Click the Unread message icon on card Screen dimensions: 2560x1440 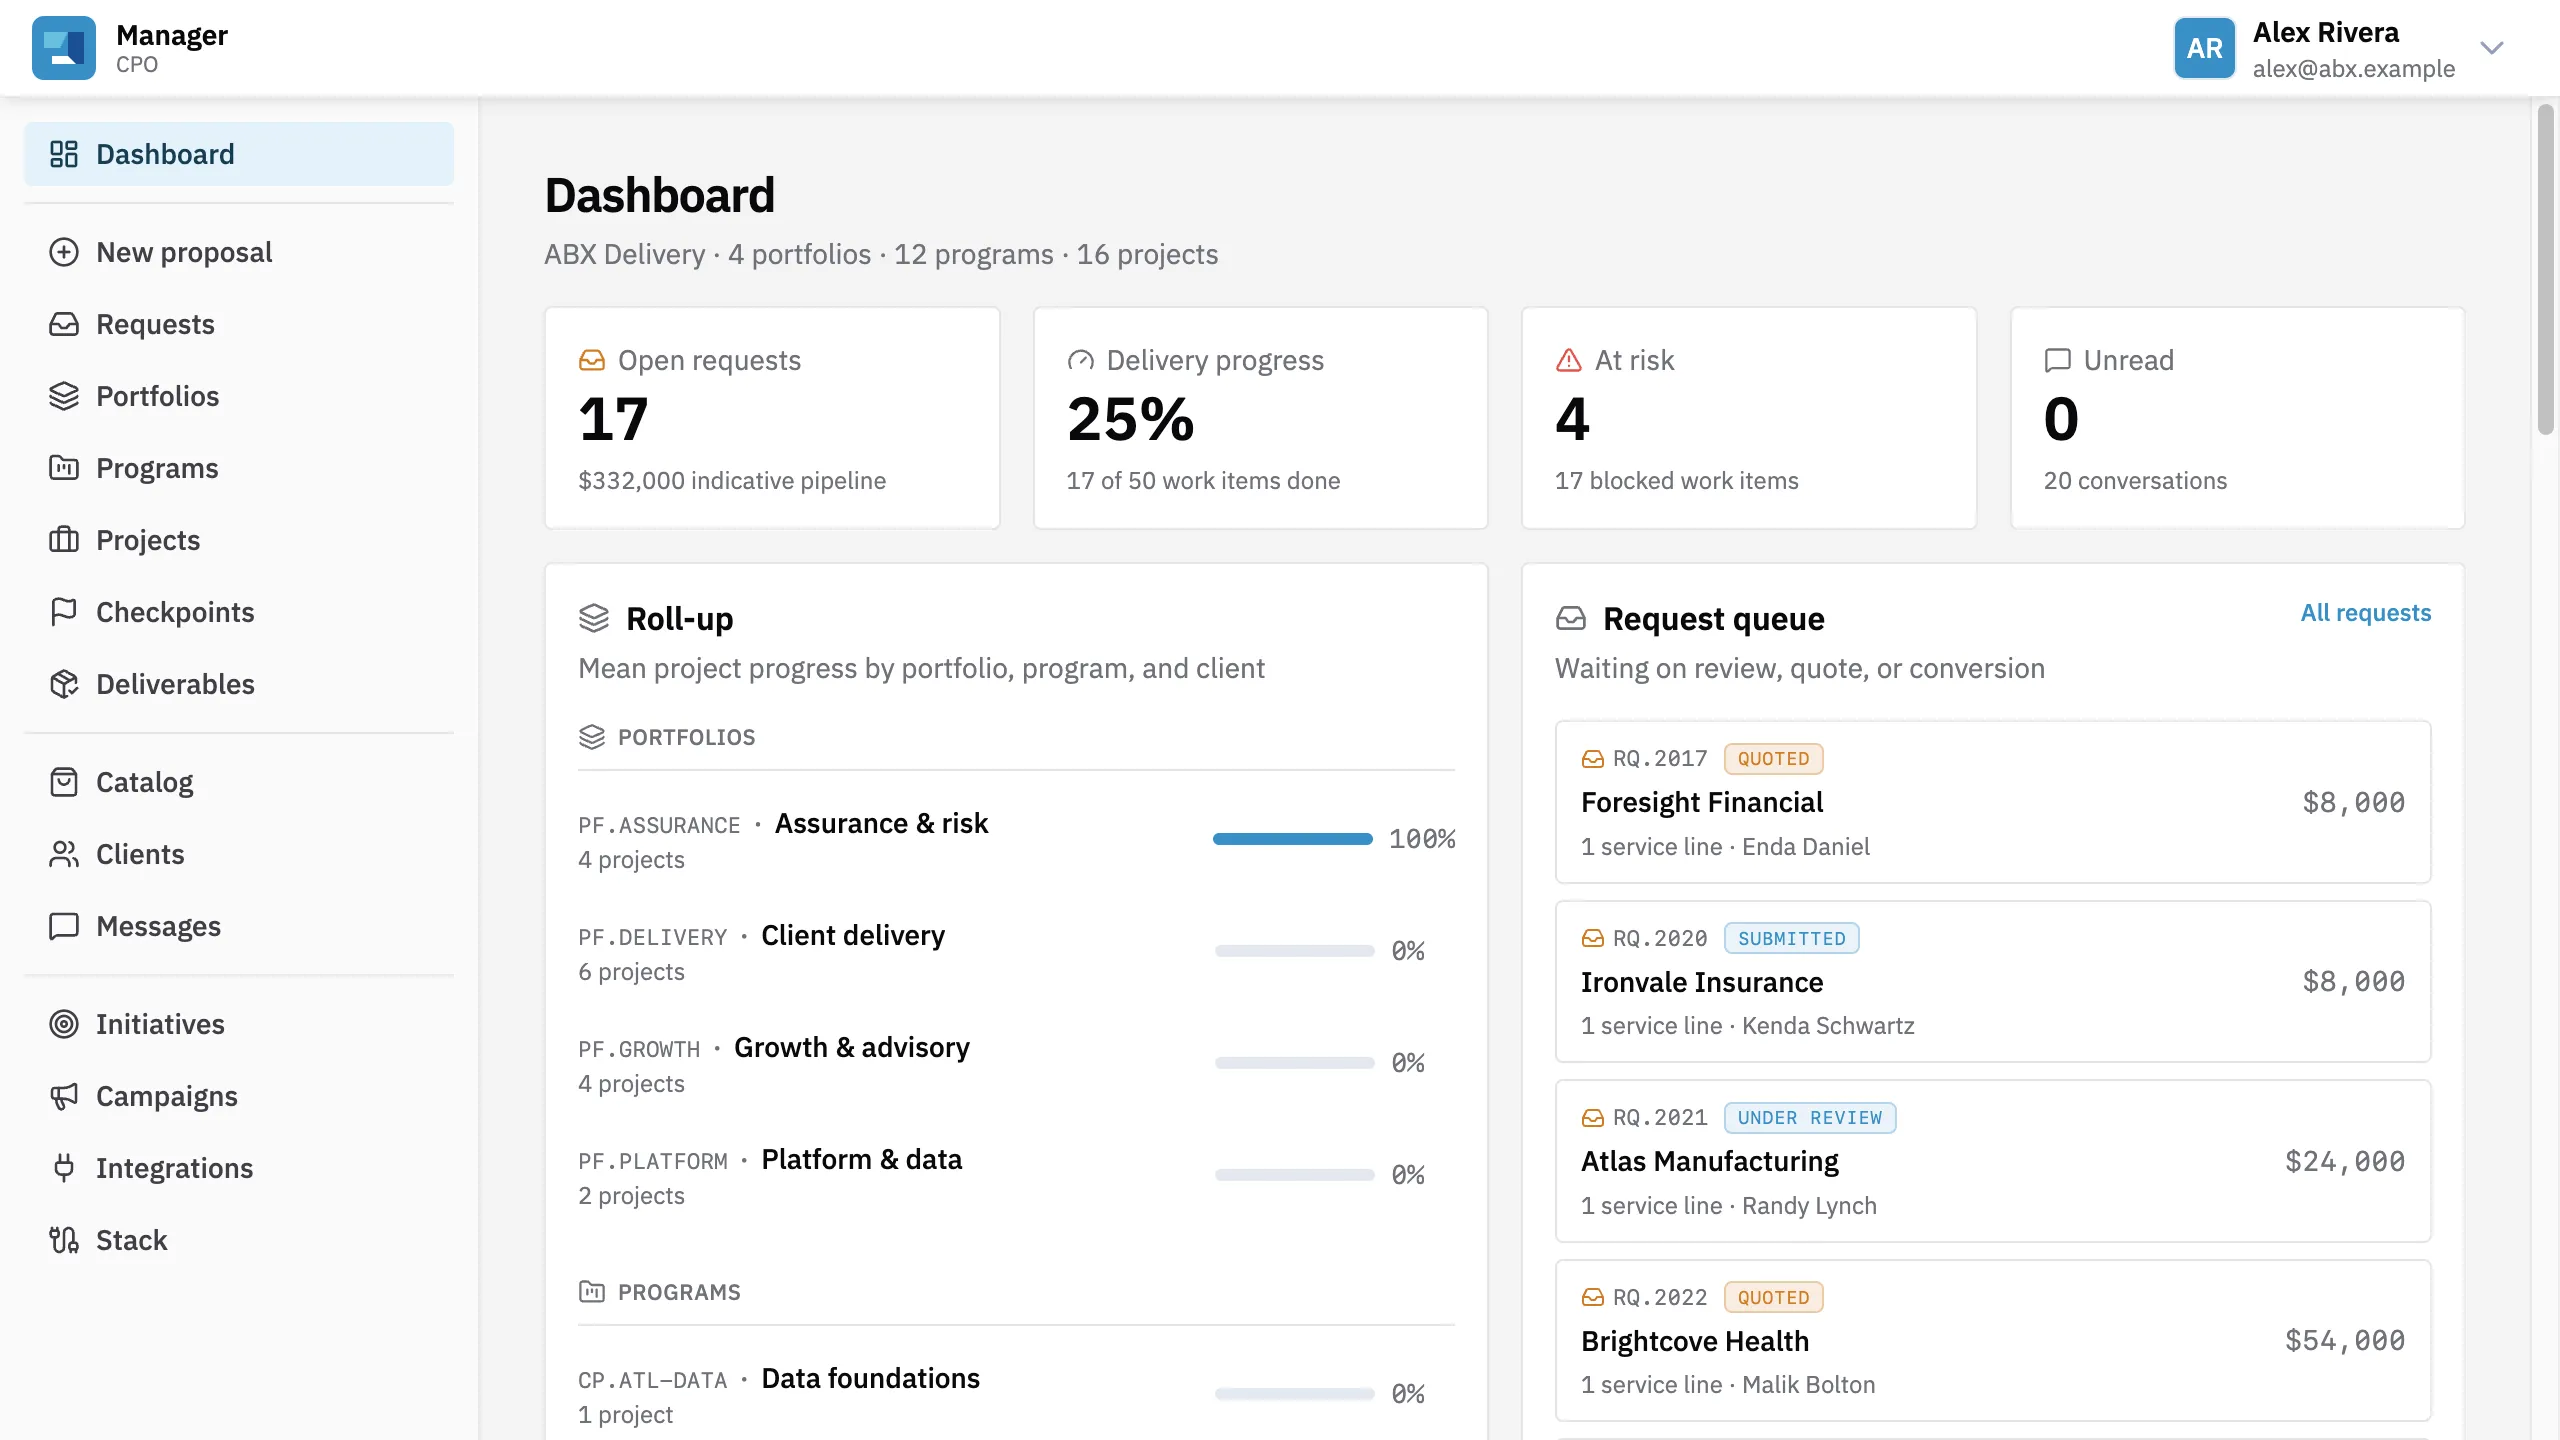coord(2058,360)
